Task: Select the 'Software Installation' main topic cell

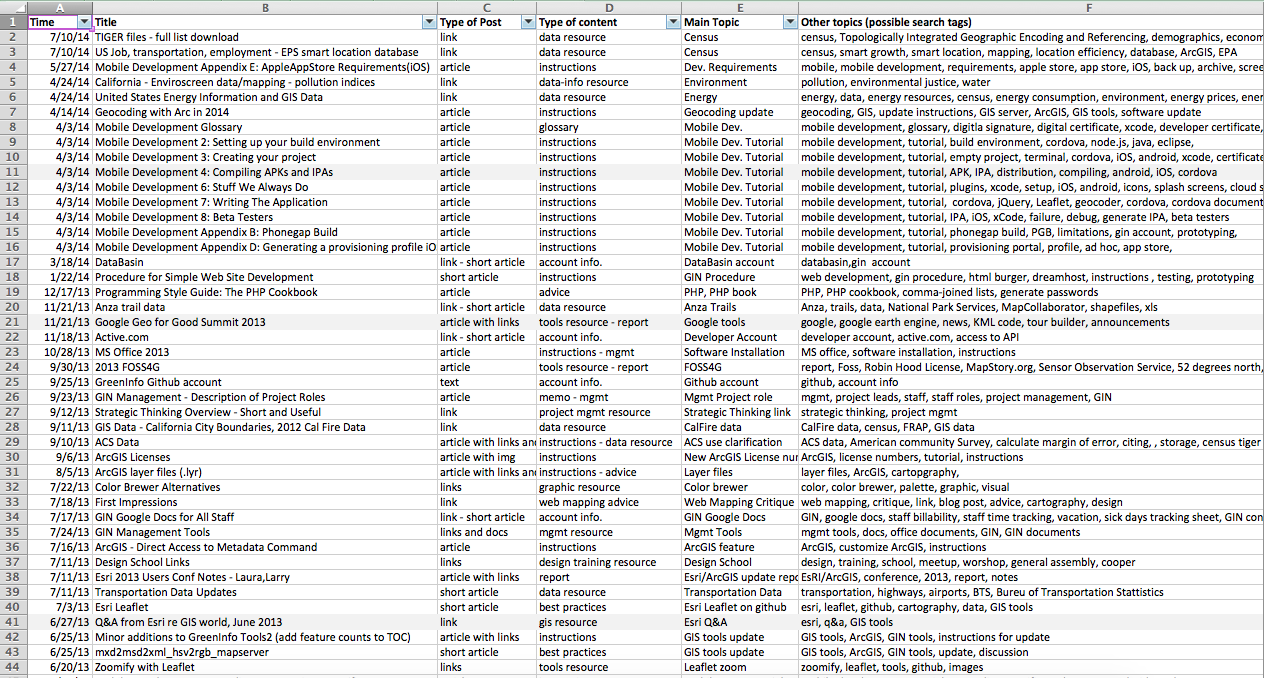Action: tap(740, 352)
